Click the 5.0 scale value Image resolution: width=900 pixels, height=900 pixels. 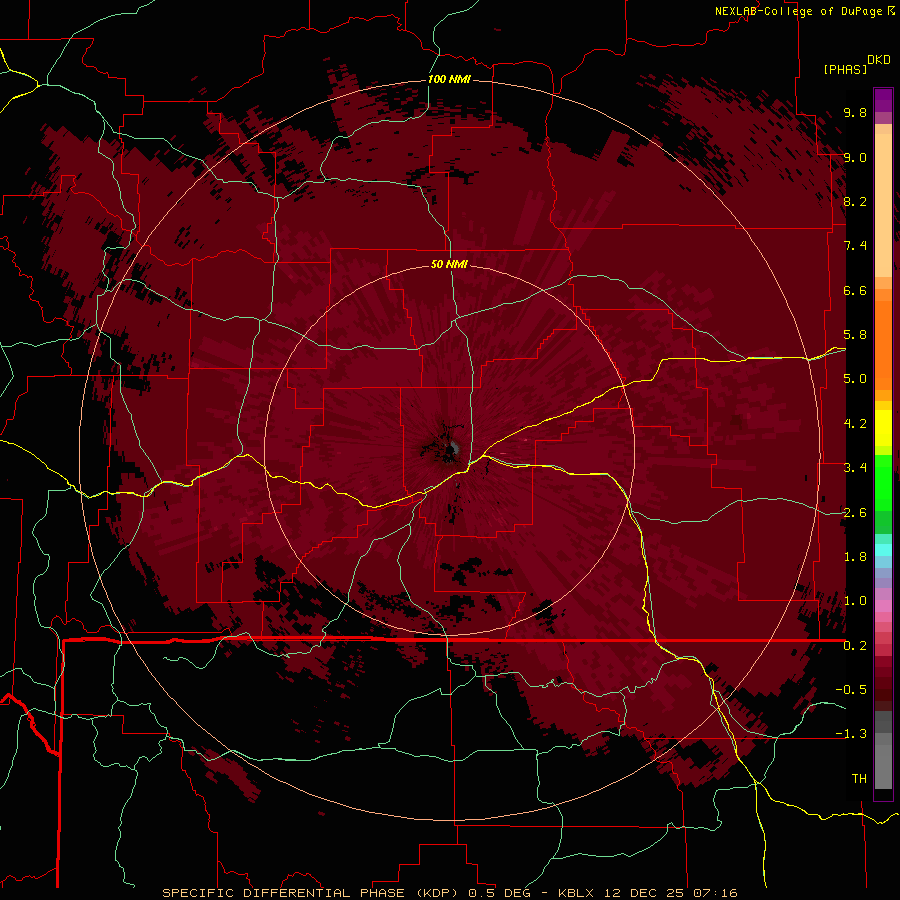coord(855,379)
